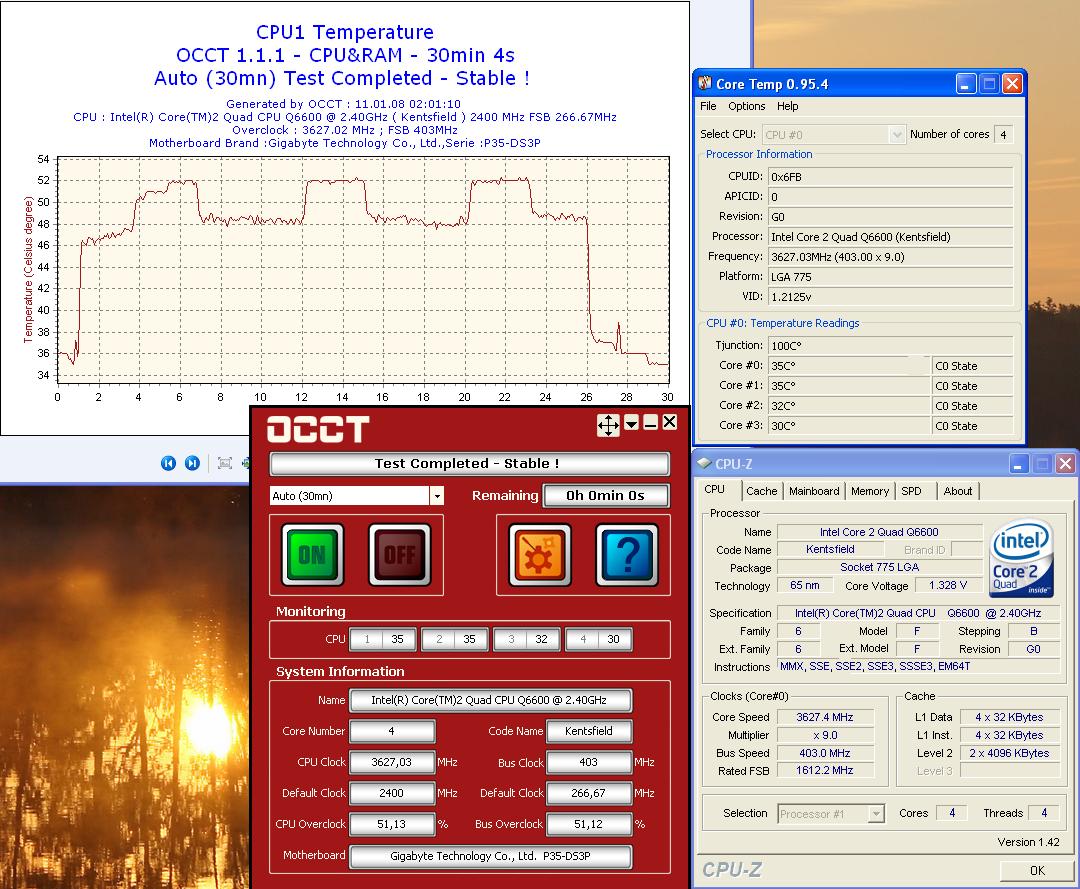Click the CPU-Z Instructions value MMX, SSE list
1080x889 pixels.
[x=918, y=667]
